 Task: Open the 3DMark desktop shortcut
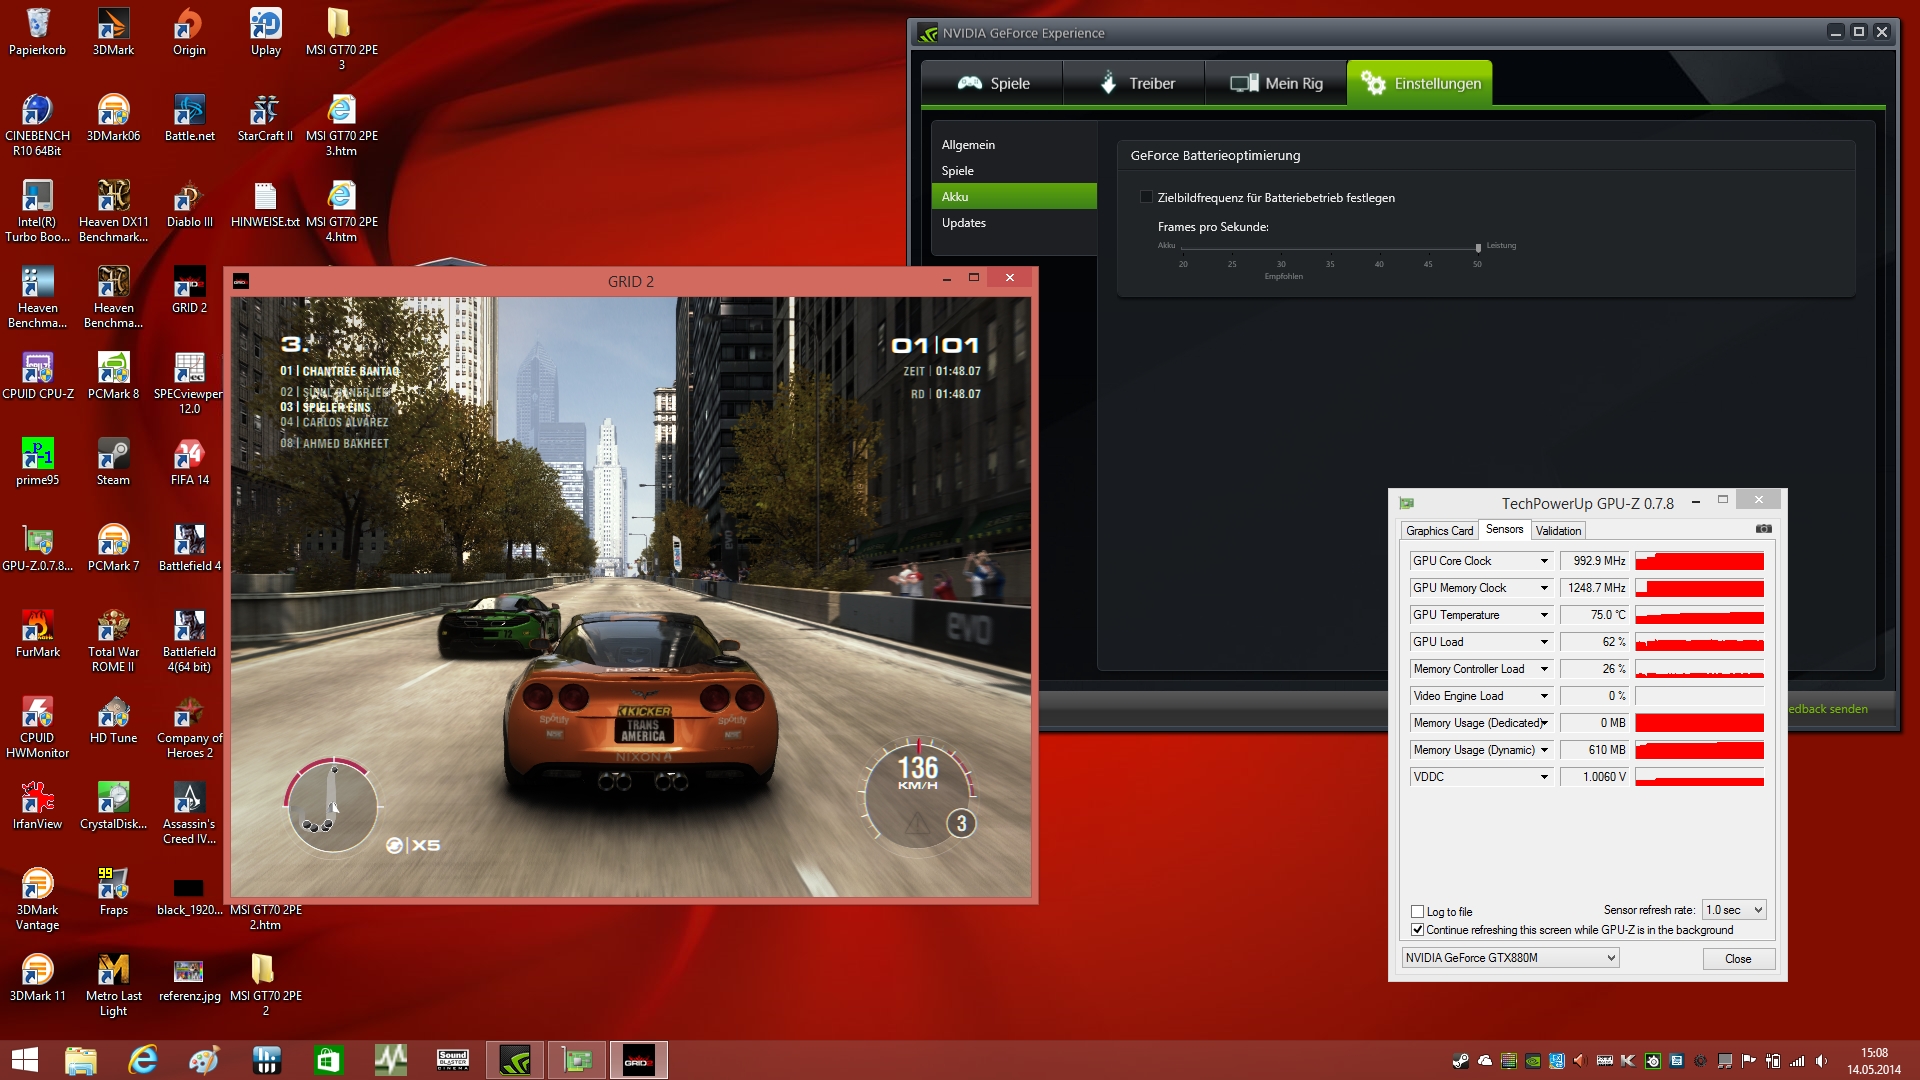tap(113, 32)
